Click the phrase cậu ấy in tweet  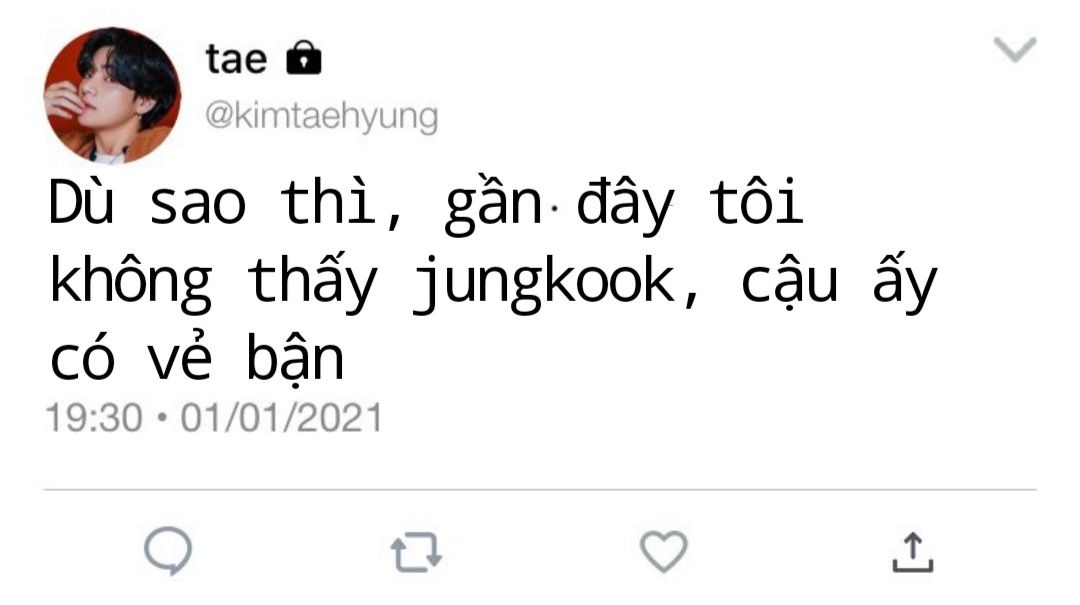point(839,281)
